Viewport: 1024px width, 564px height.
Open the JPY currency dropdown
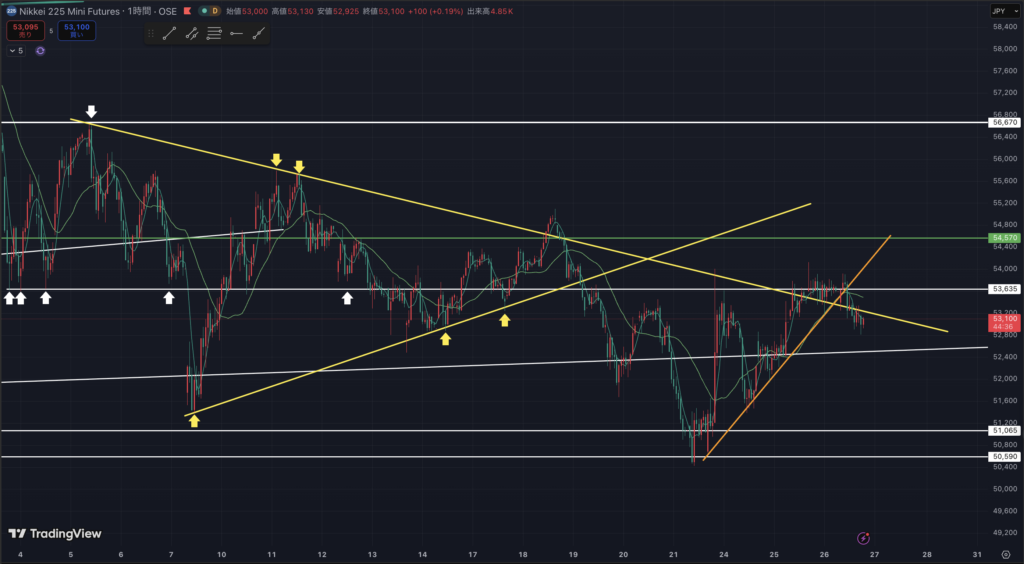click(x=1000, y=10)
